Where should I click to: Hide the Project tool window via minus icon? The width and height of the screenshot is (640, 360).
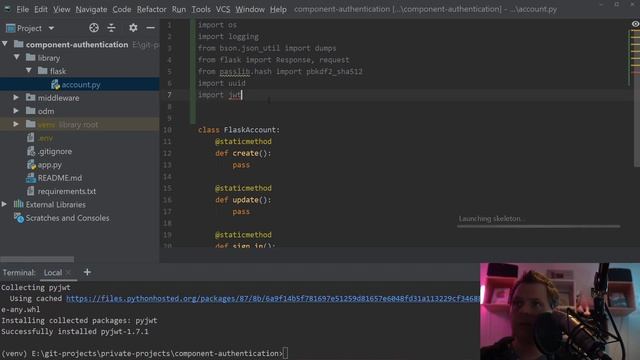coord(151,28)
